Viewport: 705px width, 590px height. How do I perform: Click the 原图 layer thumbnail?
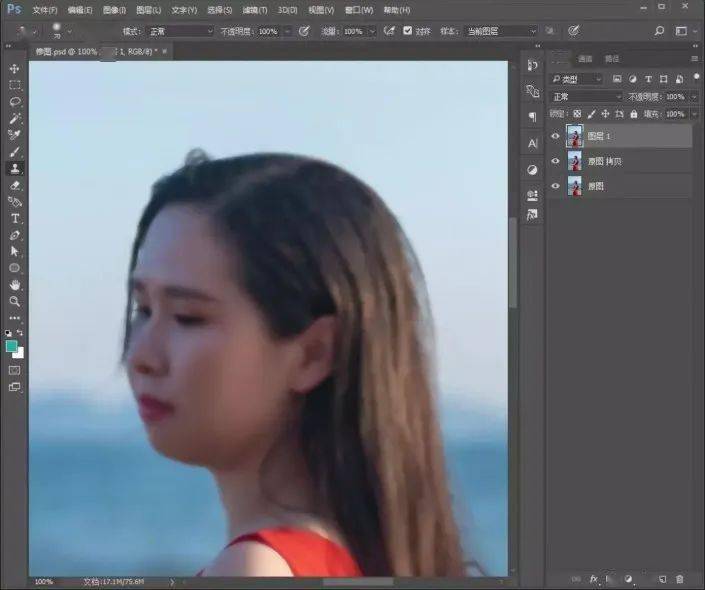click(575, 186)
